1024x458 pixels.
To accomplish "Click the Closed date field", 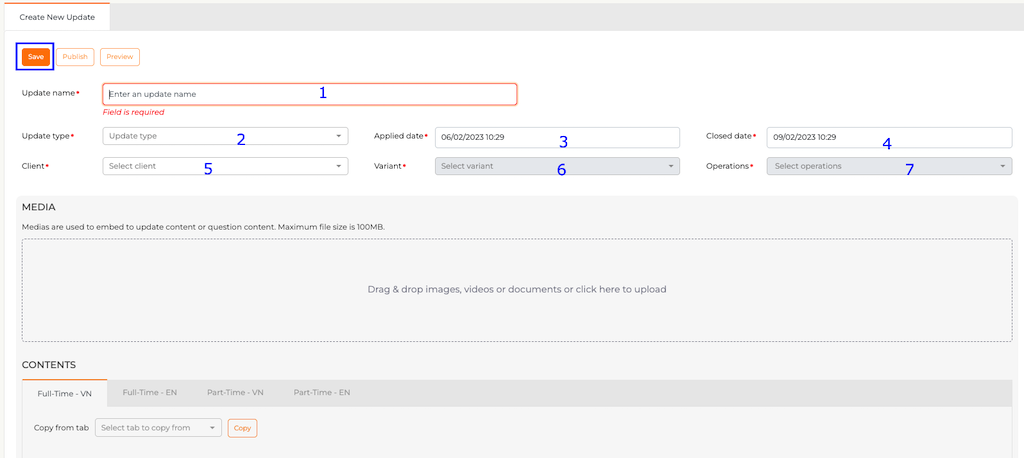I will tap(888, 137).
